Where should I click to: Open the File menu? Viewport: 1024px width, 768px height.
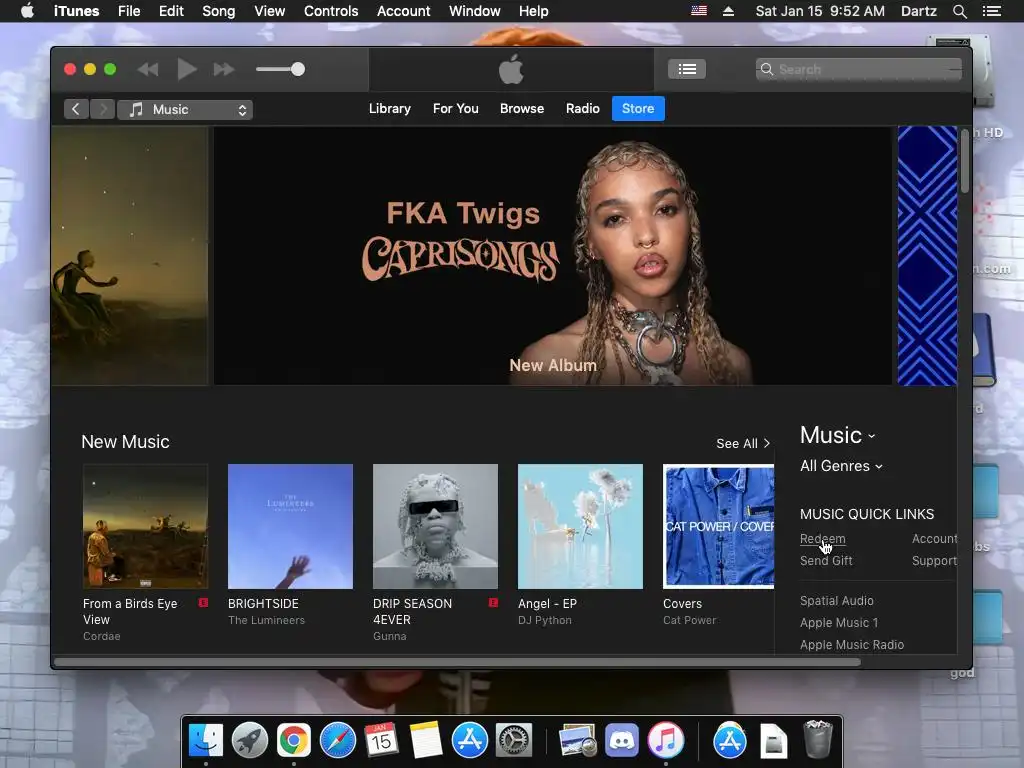[129, 11]
